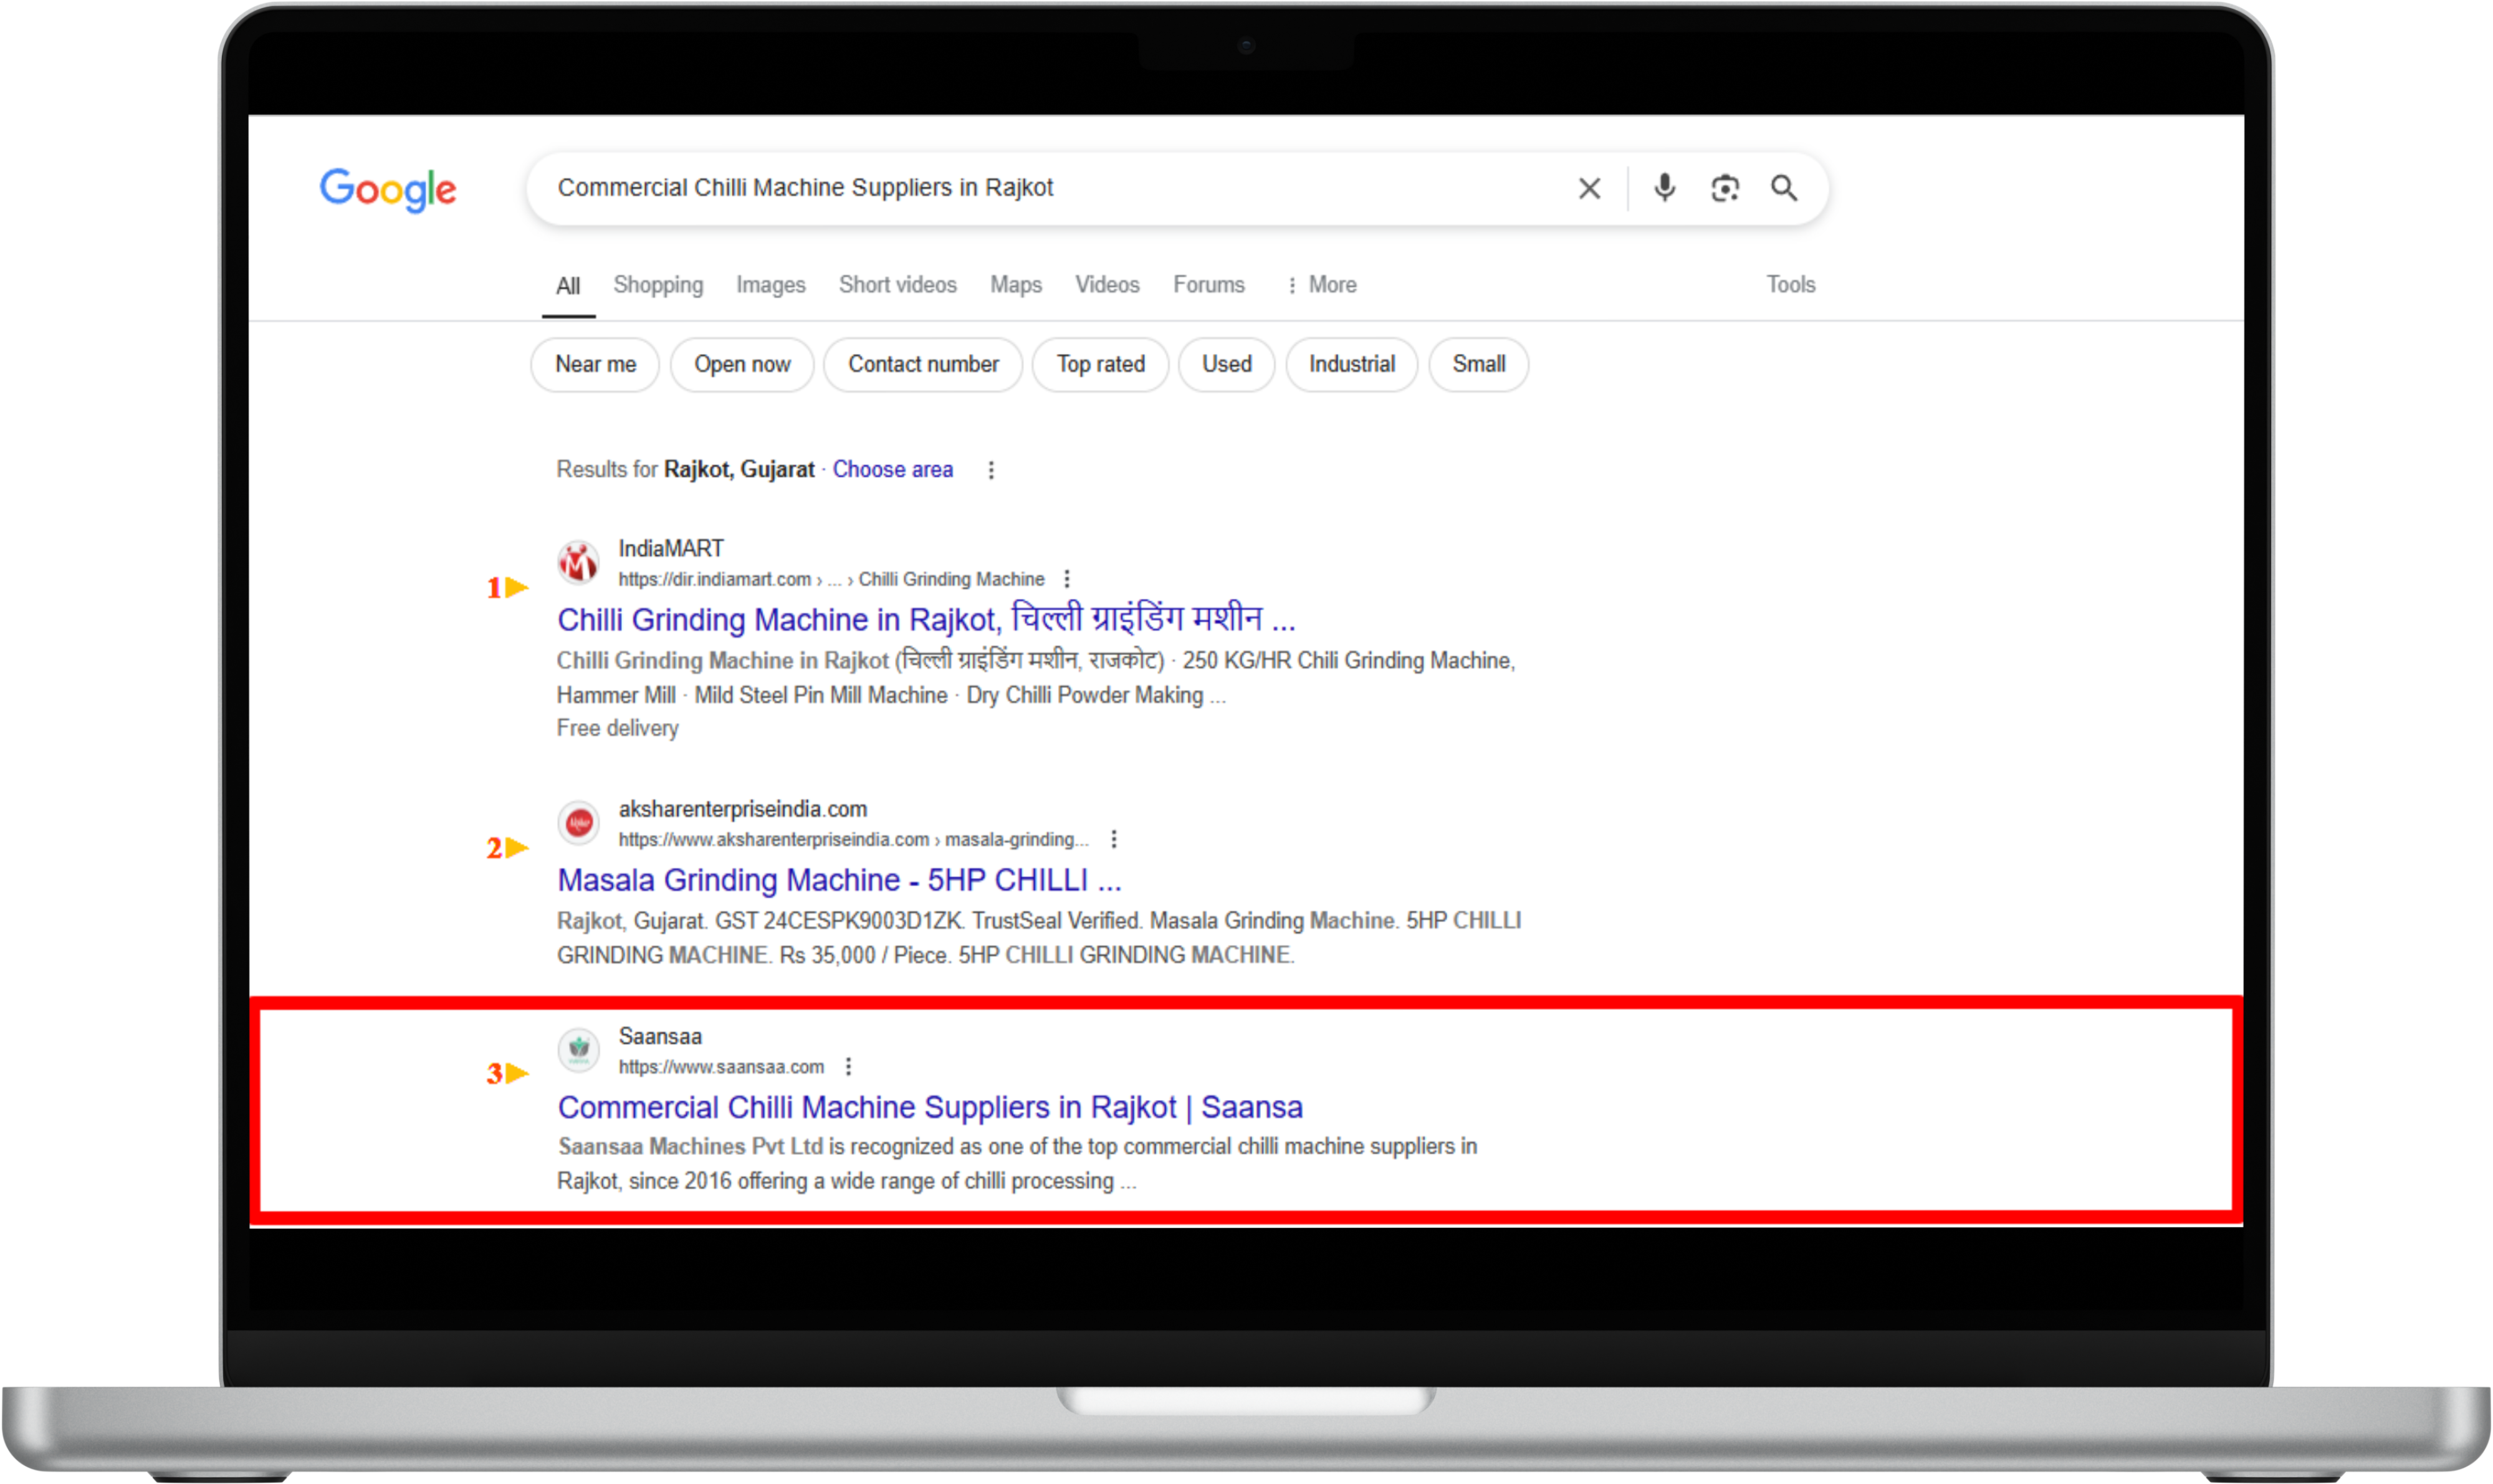Click the Choose area link
The height and width of the screenshot is (1484, 2493).
pyautogui.click(x=892, y=470)
